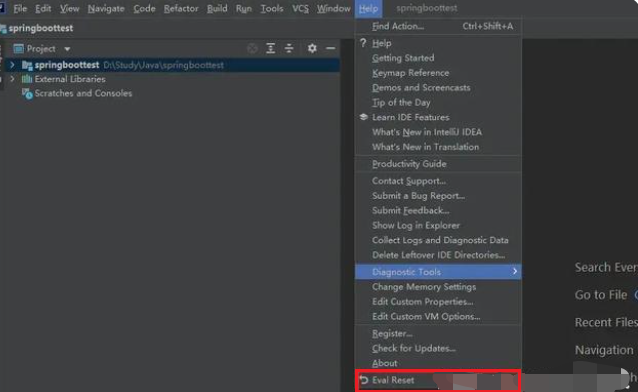Screen dimensions: 638x392
Task: Choose Register in Help menu
Action: (438, 334)
